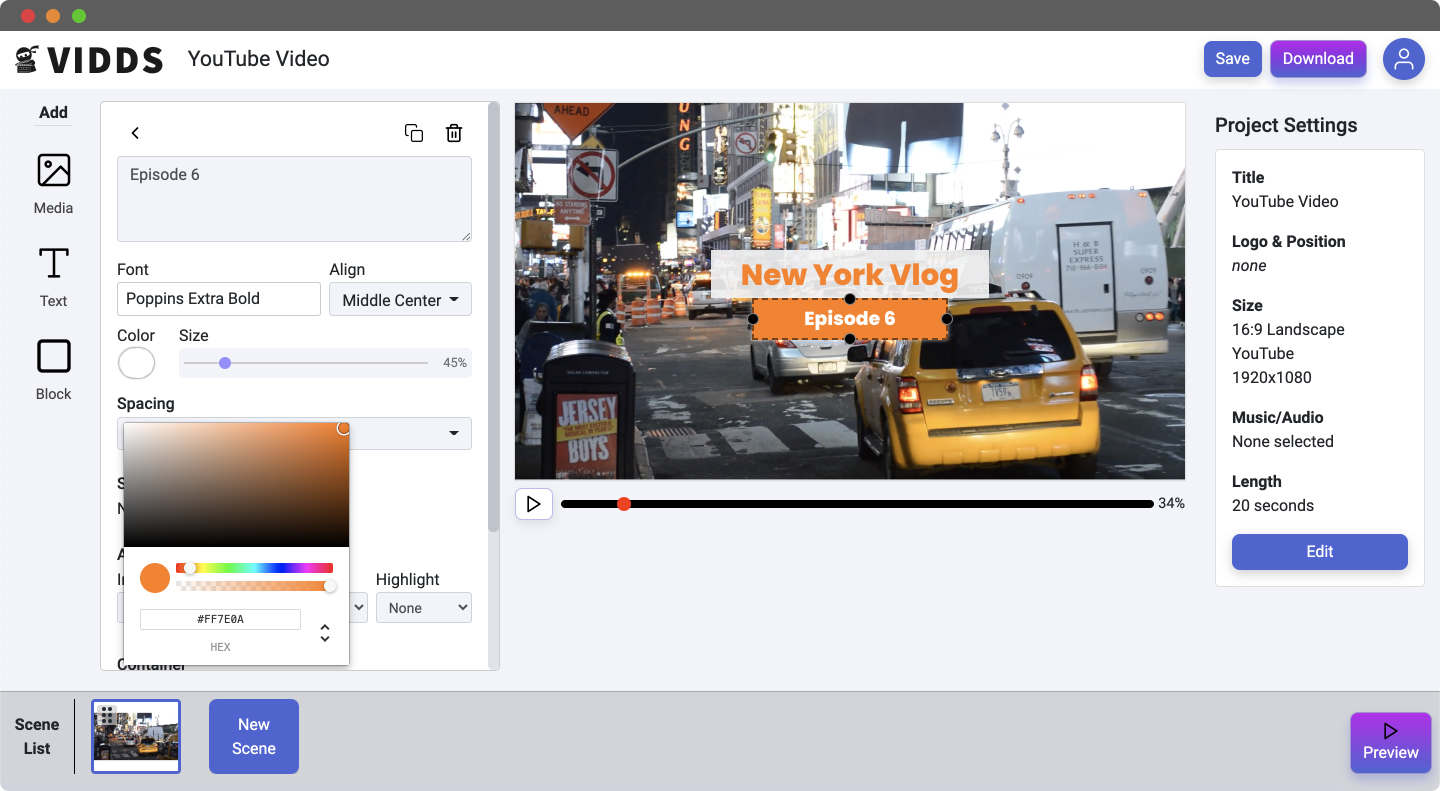Click Edit in Project Settings
This screenshot has height=791, width=1440.
(1319, 552)
